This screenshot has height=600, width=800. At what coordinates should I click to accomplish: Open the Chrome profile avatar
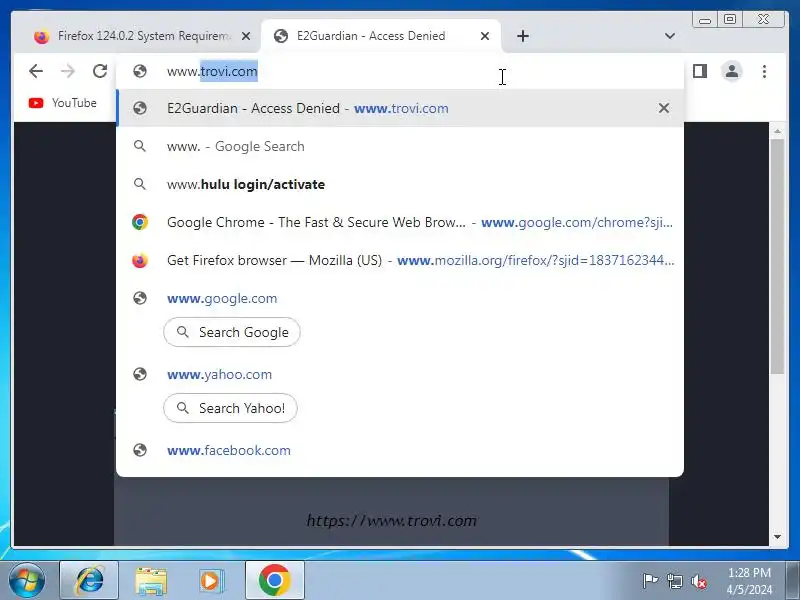pyautogui.click(x=732, y=71)
